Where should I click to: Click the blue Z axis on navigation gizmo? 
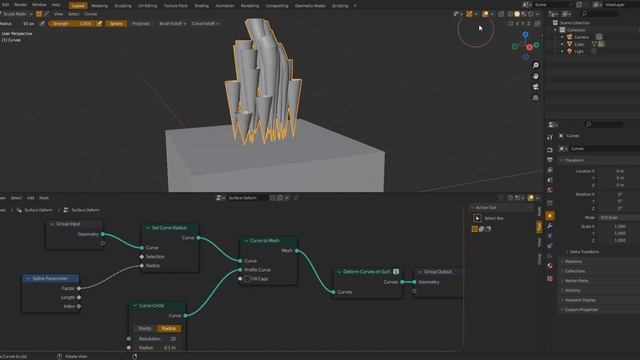[x=525, y=35]
